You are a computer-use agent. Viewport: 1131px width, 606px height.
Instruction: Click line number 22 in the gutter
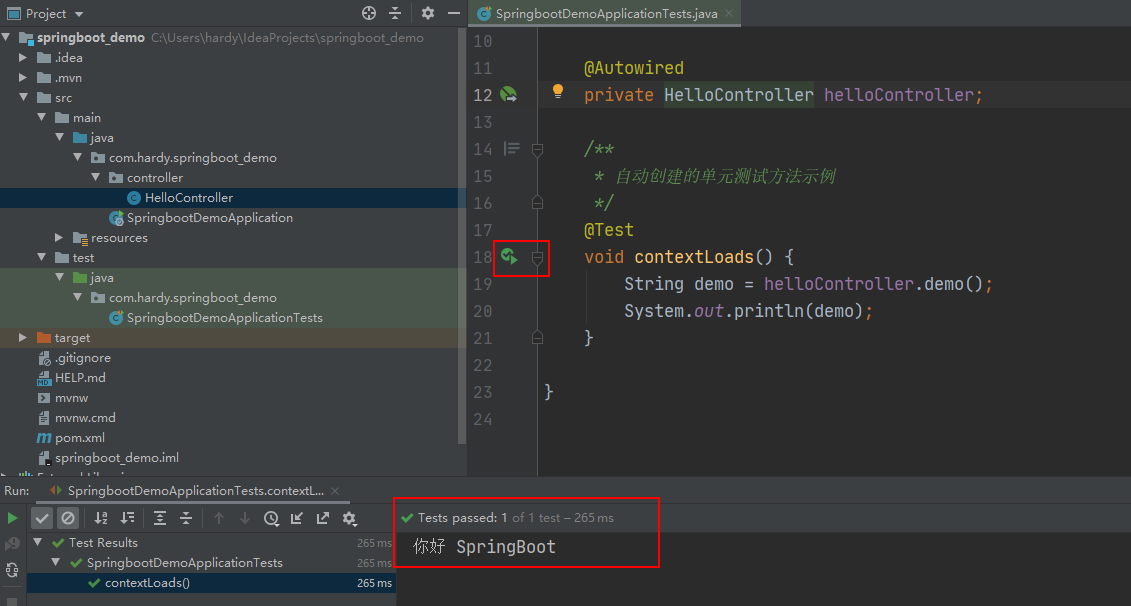(483, 365)
